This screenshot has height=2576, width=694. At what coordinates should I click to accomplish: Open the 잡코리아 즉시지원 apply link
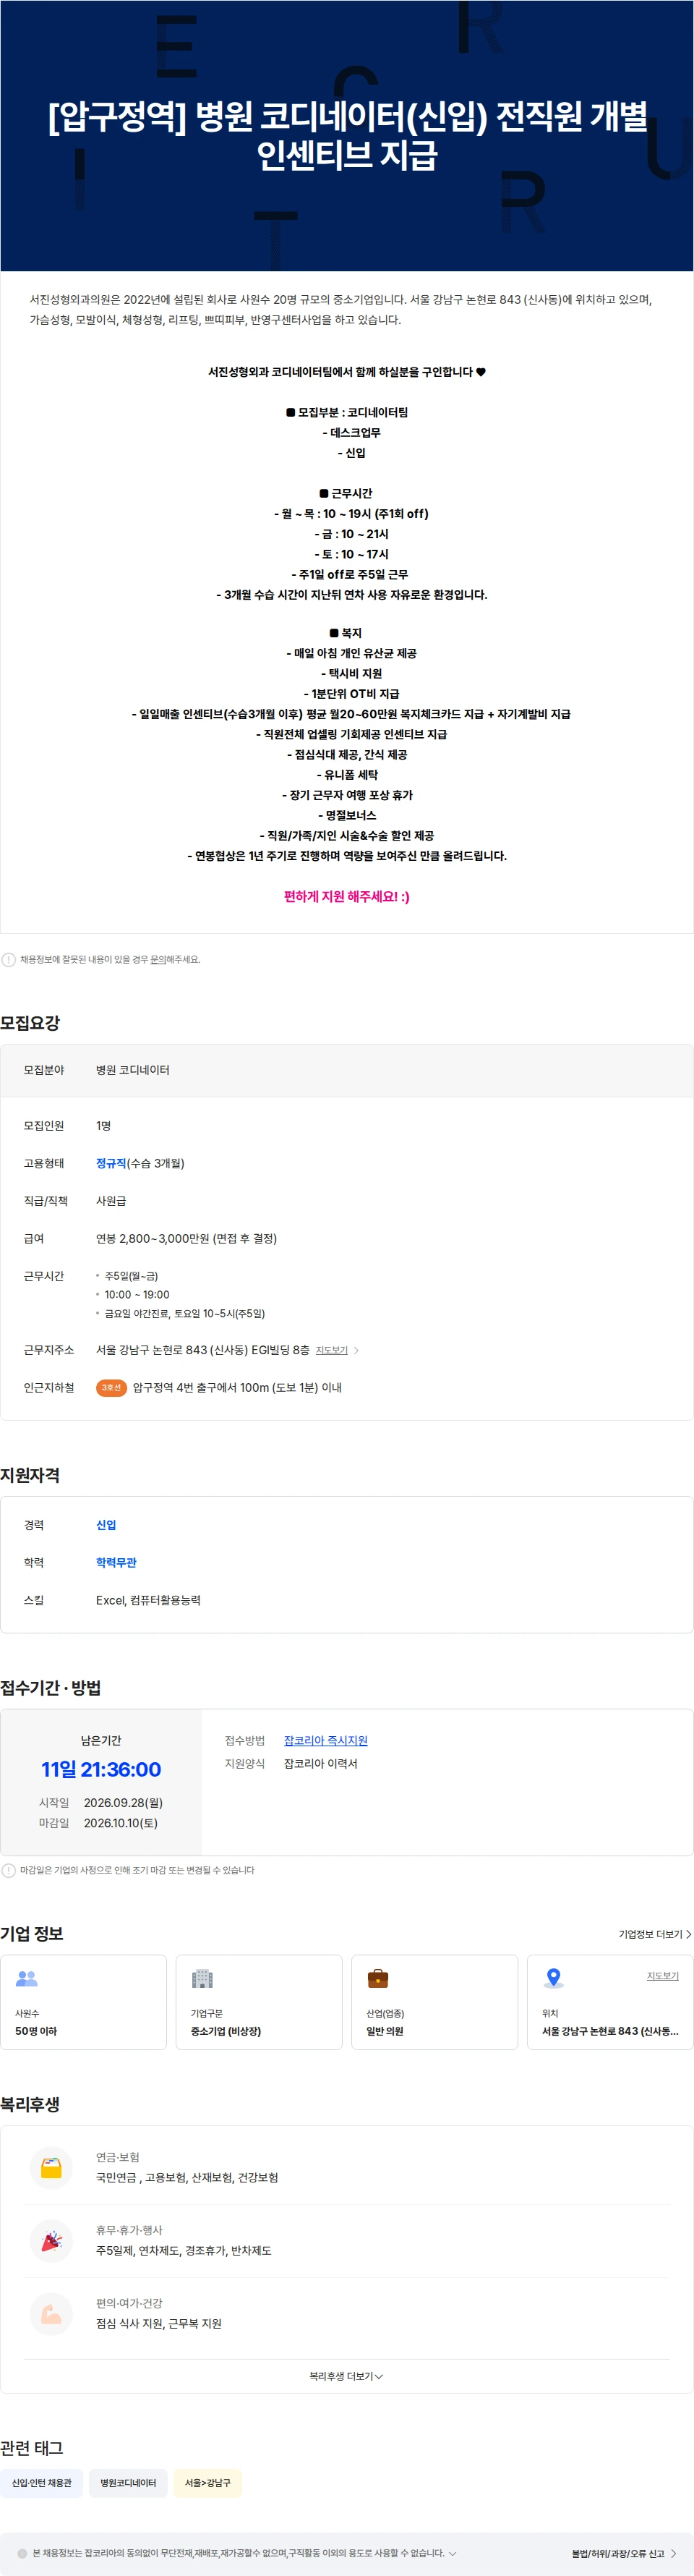(x=326, y=1740)
